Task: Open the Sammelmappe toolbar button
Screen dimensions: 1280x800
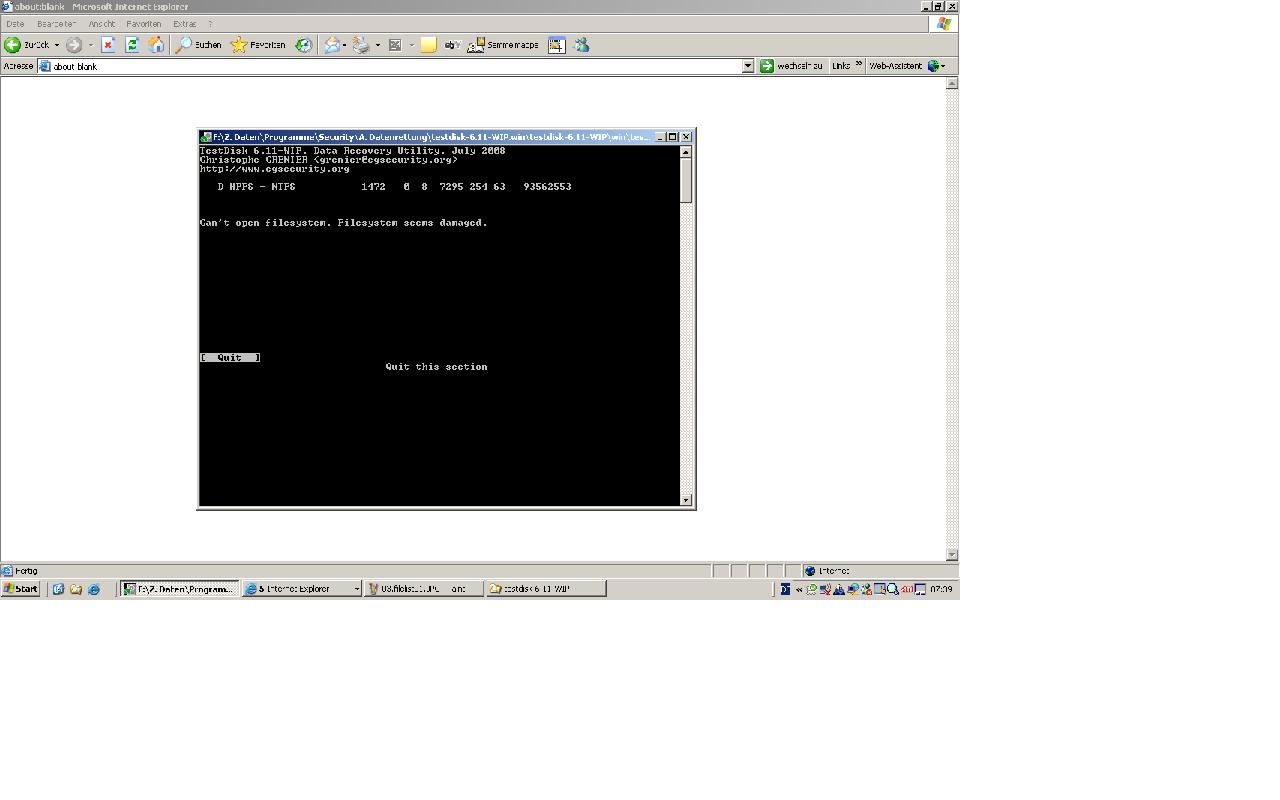Action: coord(503,45)
